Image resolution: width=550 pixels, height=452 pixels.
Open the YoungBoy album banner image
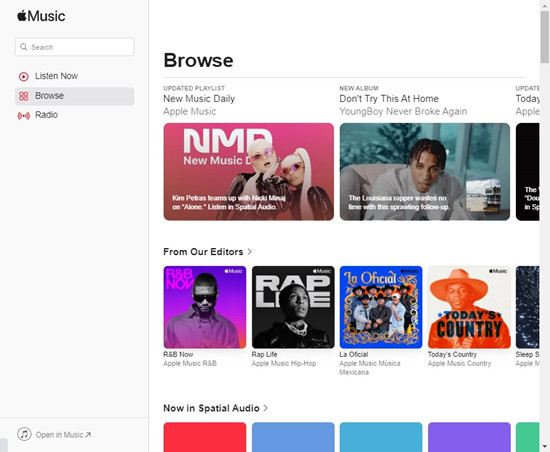coord(425,171)
